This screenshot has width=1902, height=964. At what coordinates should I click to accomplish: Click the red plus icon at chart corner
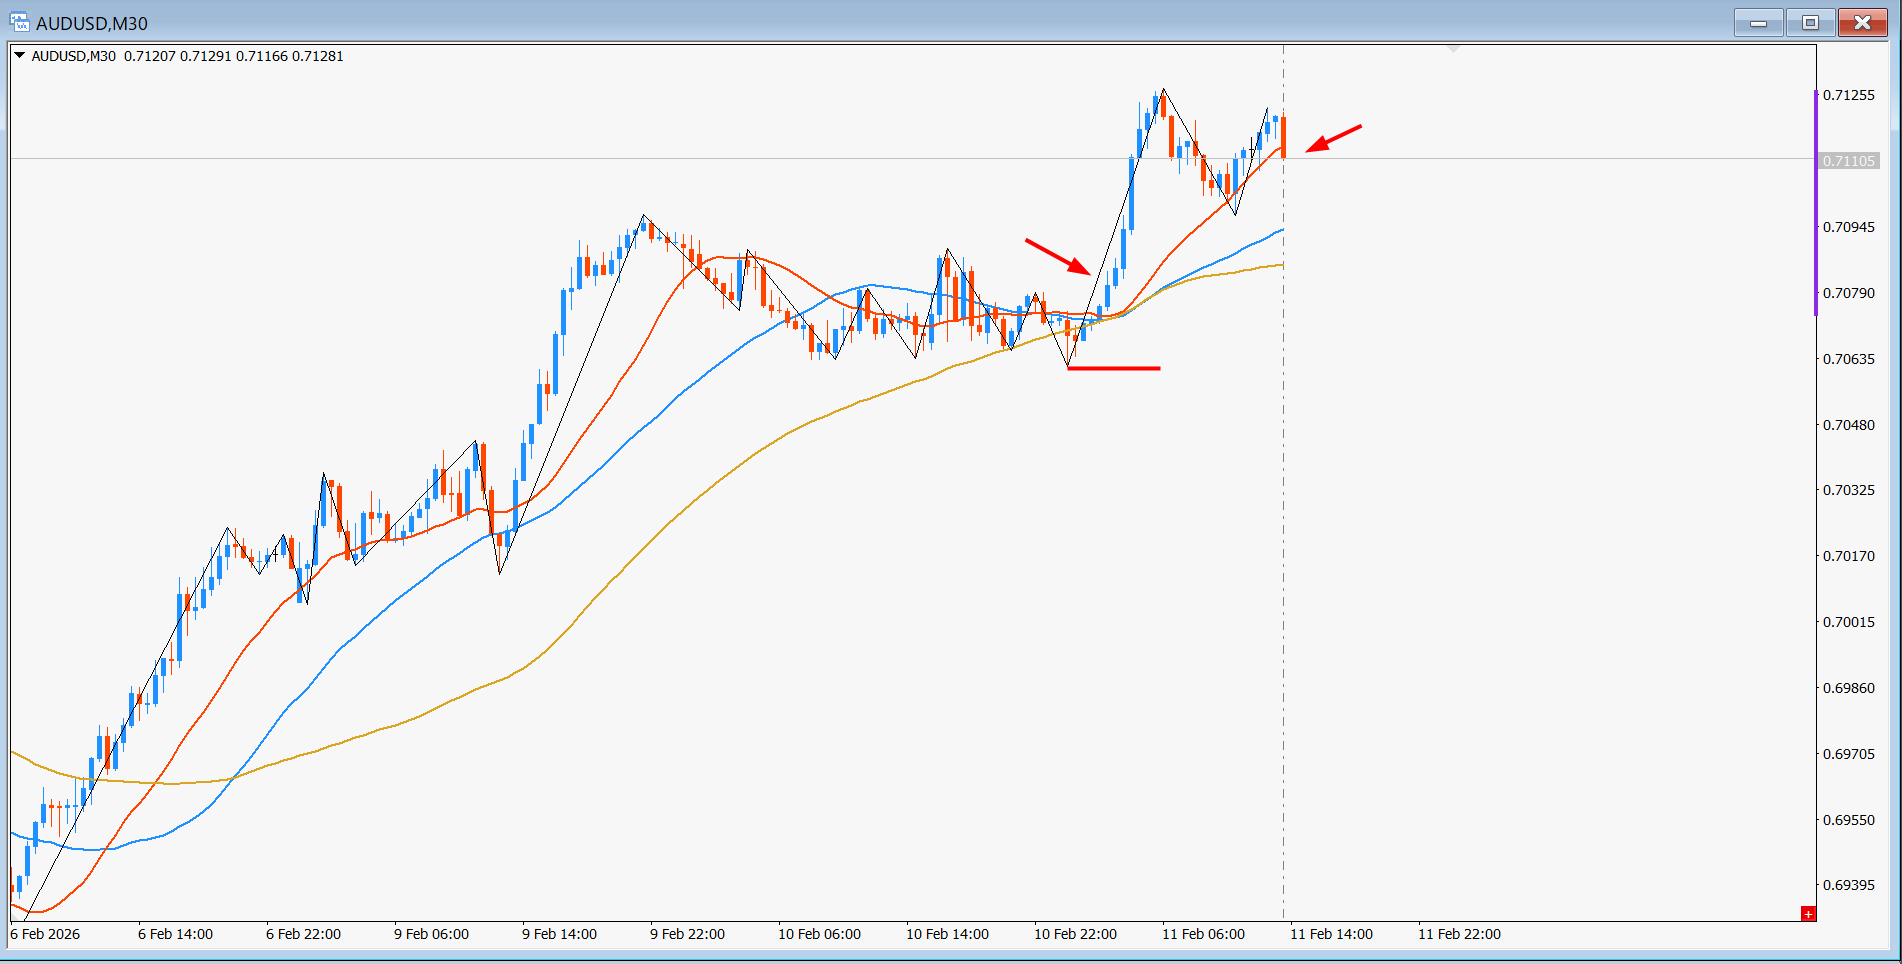point(1808,914)
